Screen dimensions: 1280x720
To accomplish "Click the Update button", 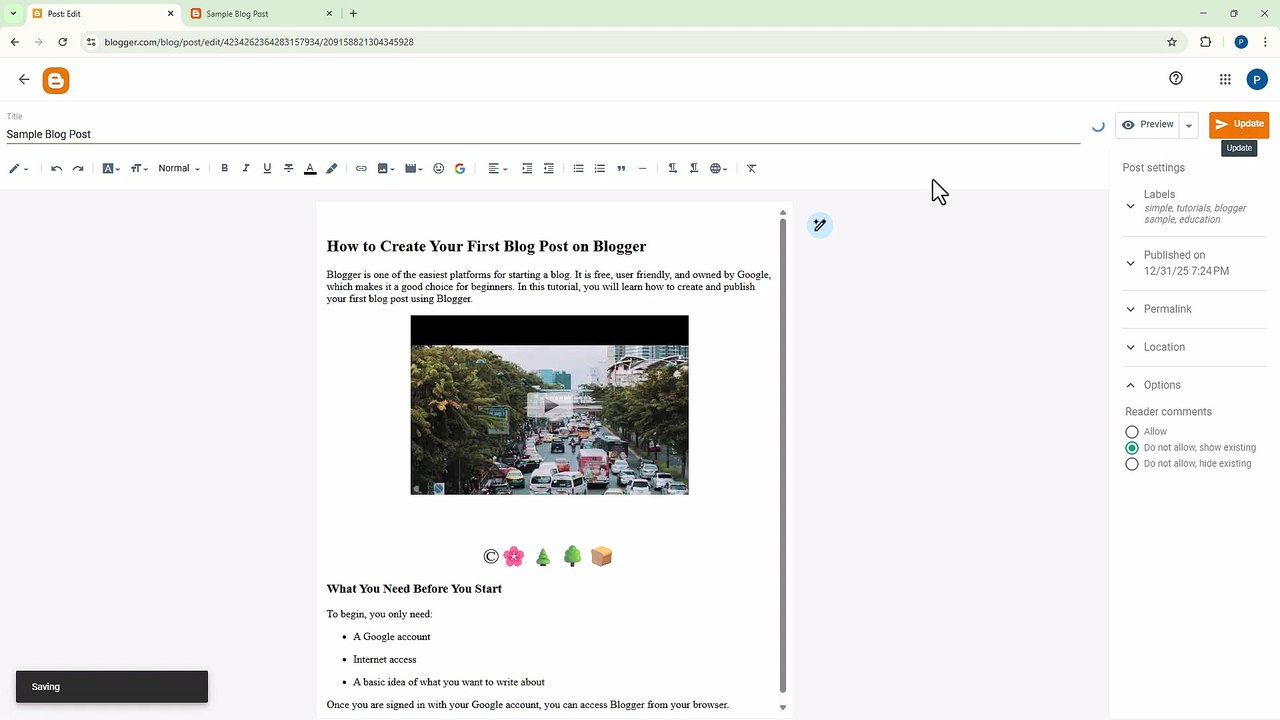I will point(1239,124).
